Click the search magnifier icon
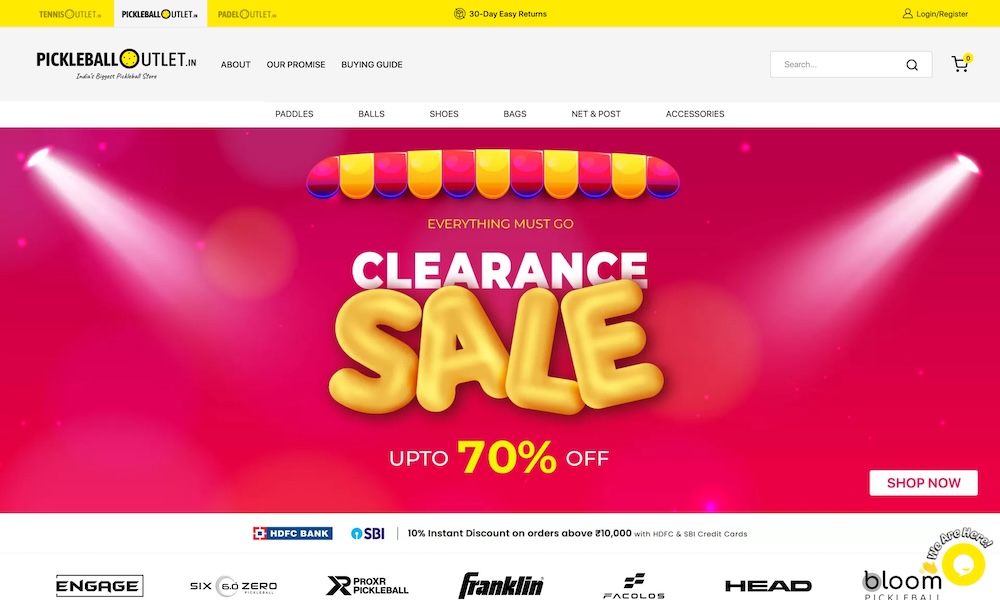 pos(912,65)
